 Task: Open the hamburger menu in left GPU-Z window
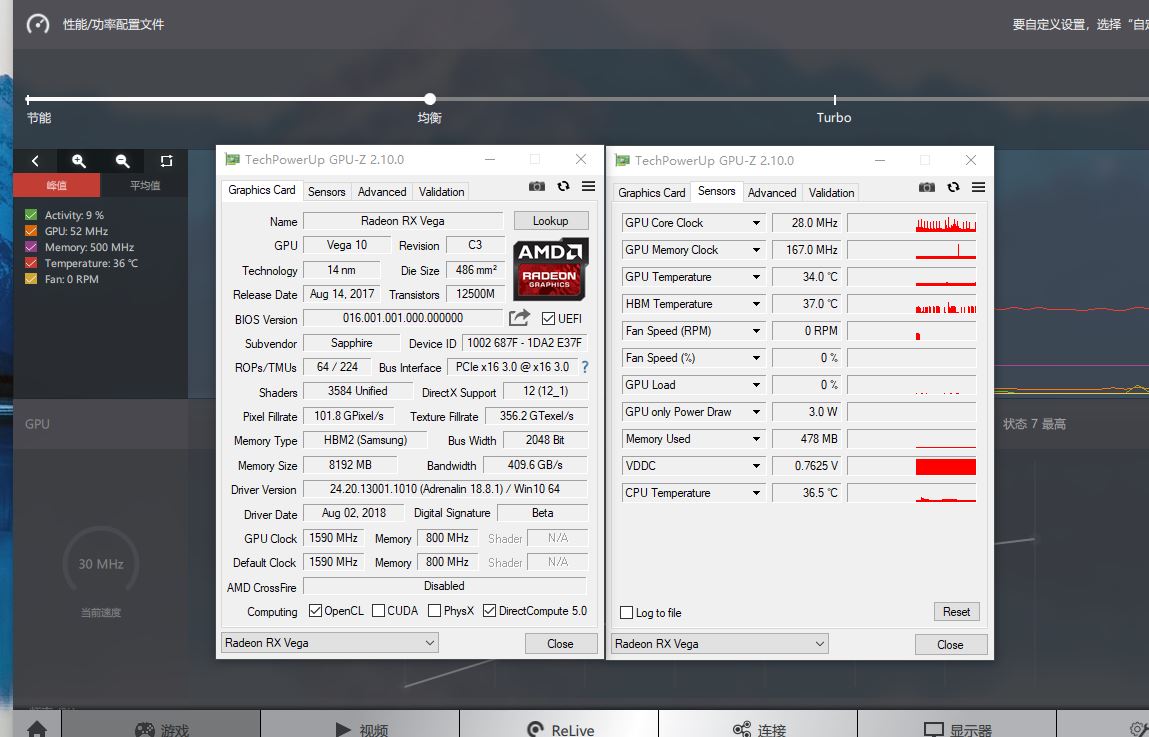pos(588,187)
